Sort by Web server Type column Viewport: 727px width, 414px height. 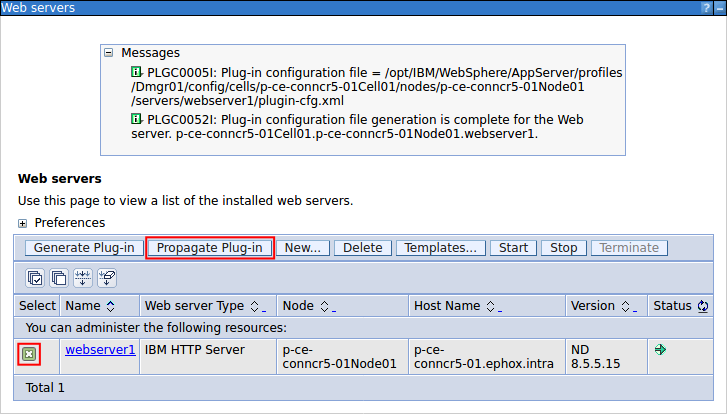pos(257,305)
